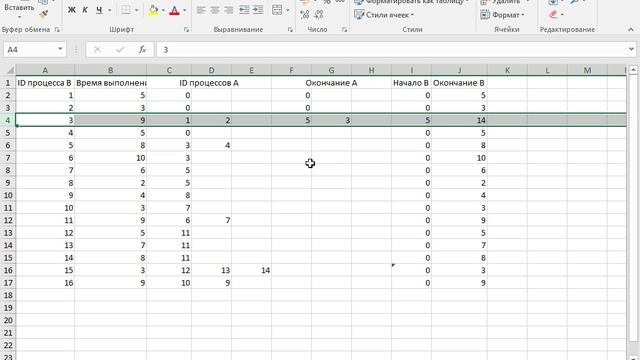Select row 4 header
Screen dimensions: 640x360
pos(8,120)
